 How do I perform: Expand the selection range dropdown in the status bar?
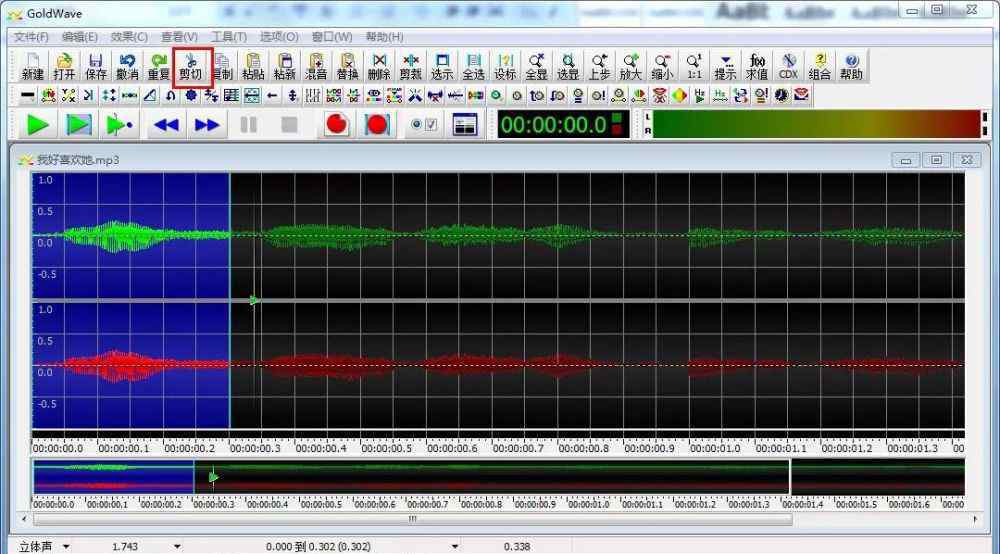click(x=455, y=547)
